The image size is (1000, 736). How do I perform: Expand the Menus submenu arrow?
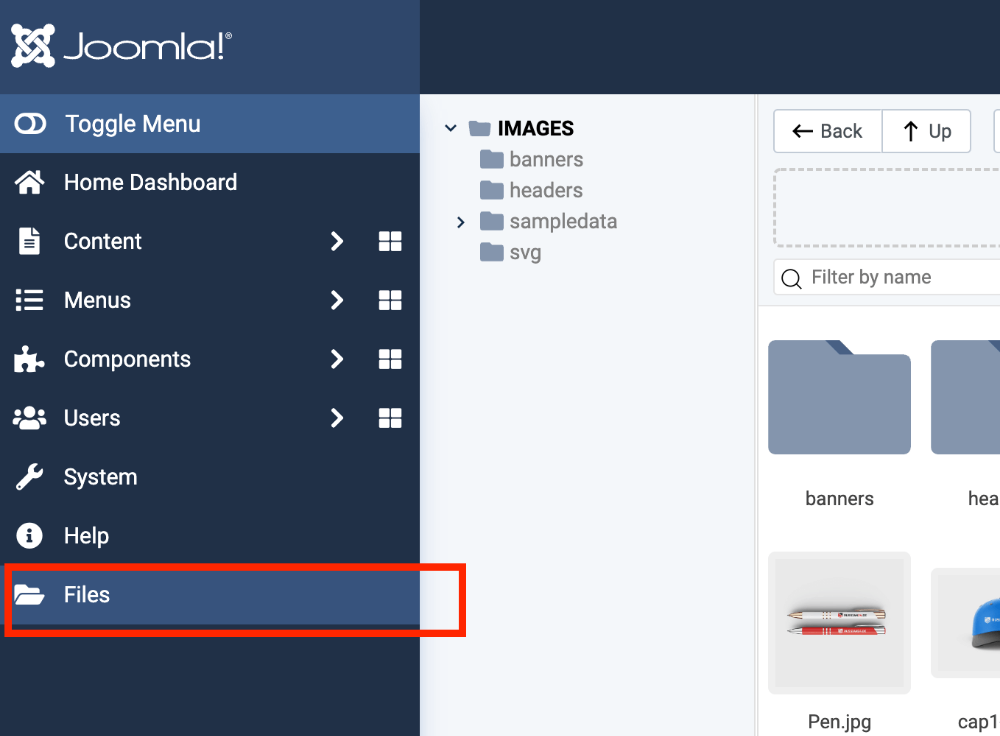(337, 301)
